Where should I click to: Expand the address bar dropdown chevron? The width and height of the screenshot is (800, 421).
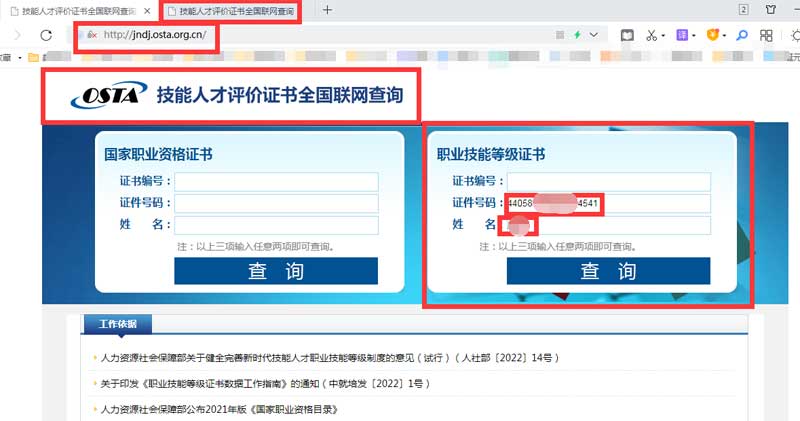[595, 34]
